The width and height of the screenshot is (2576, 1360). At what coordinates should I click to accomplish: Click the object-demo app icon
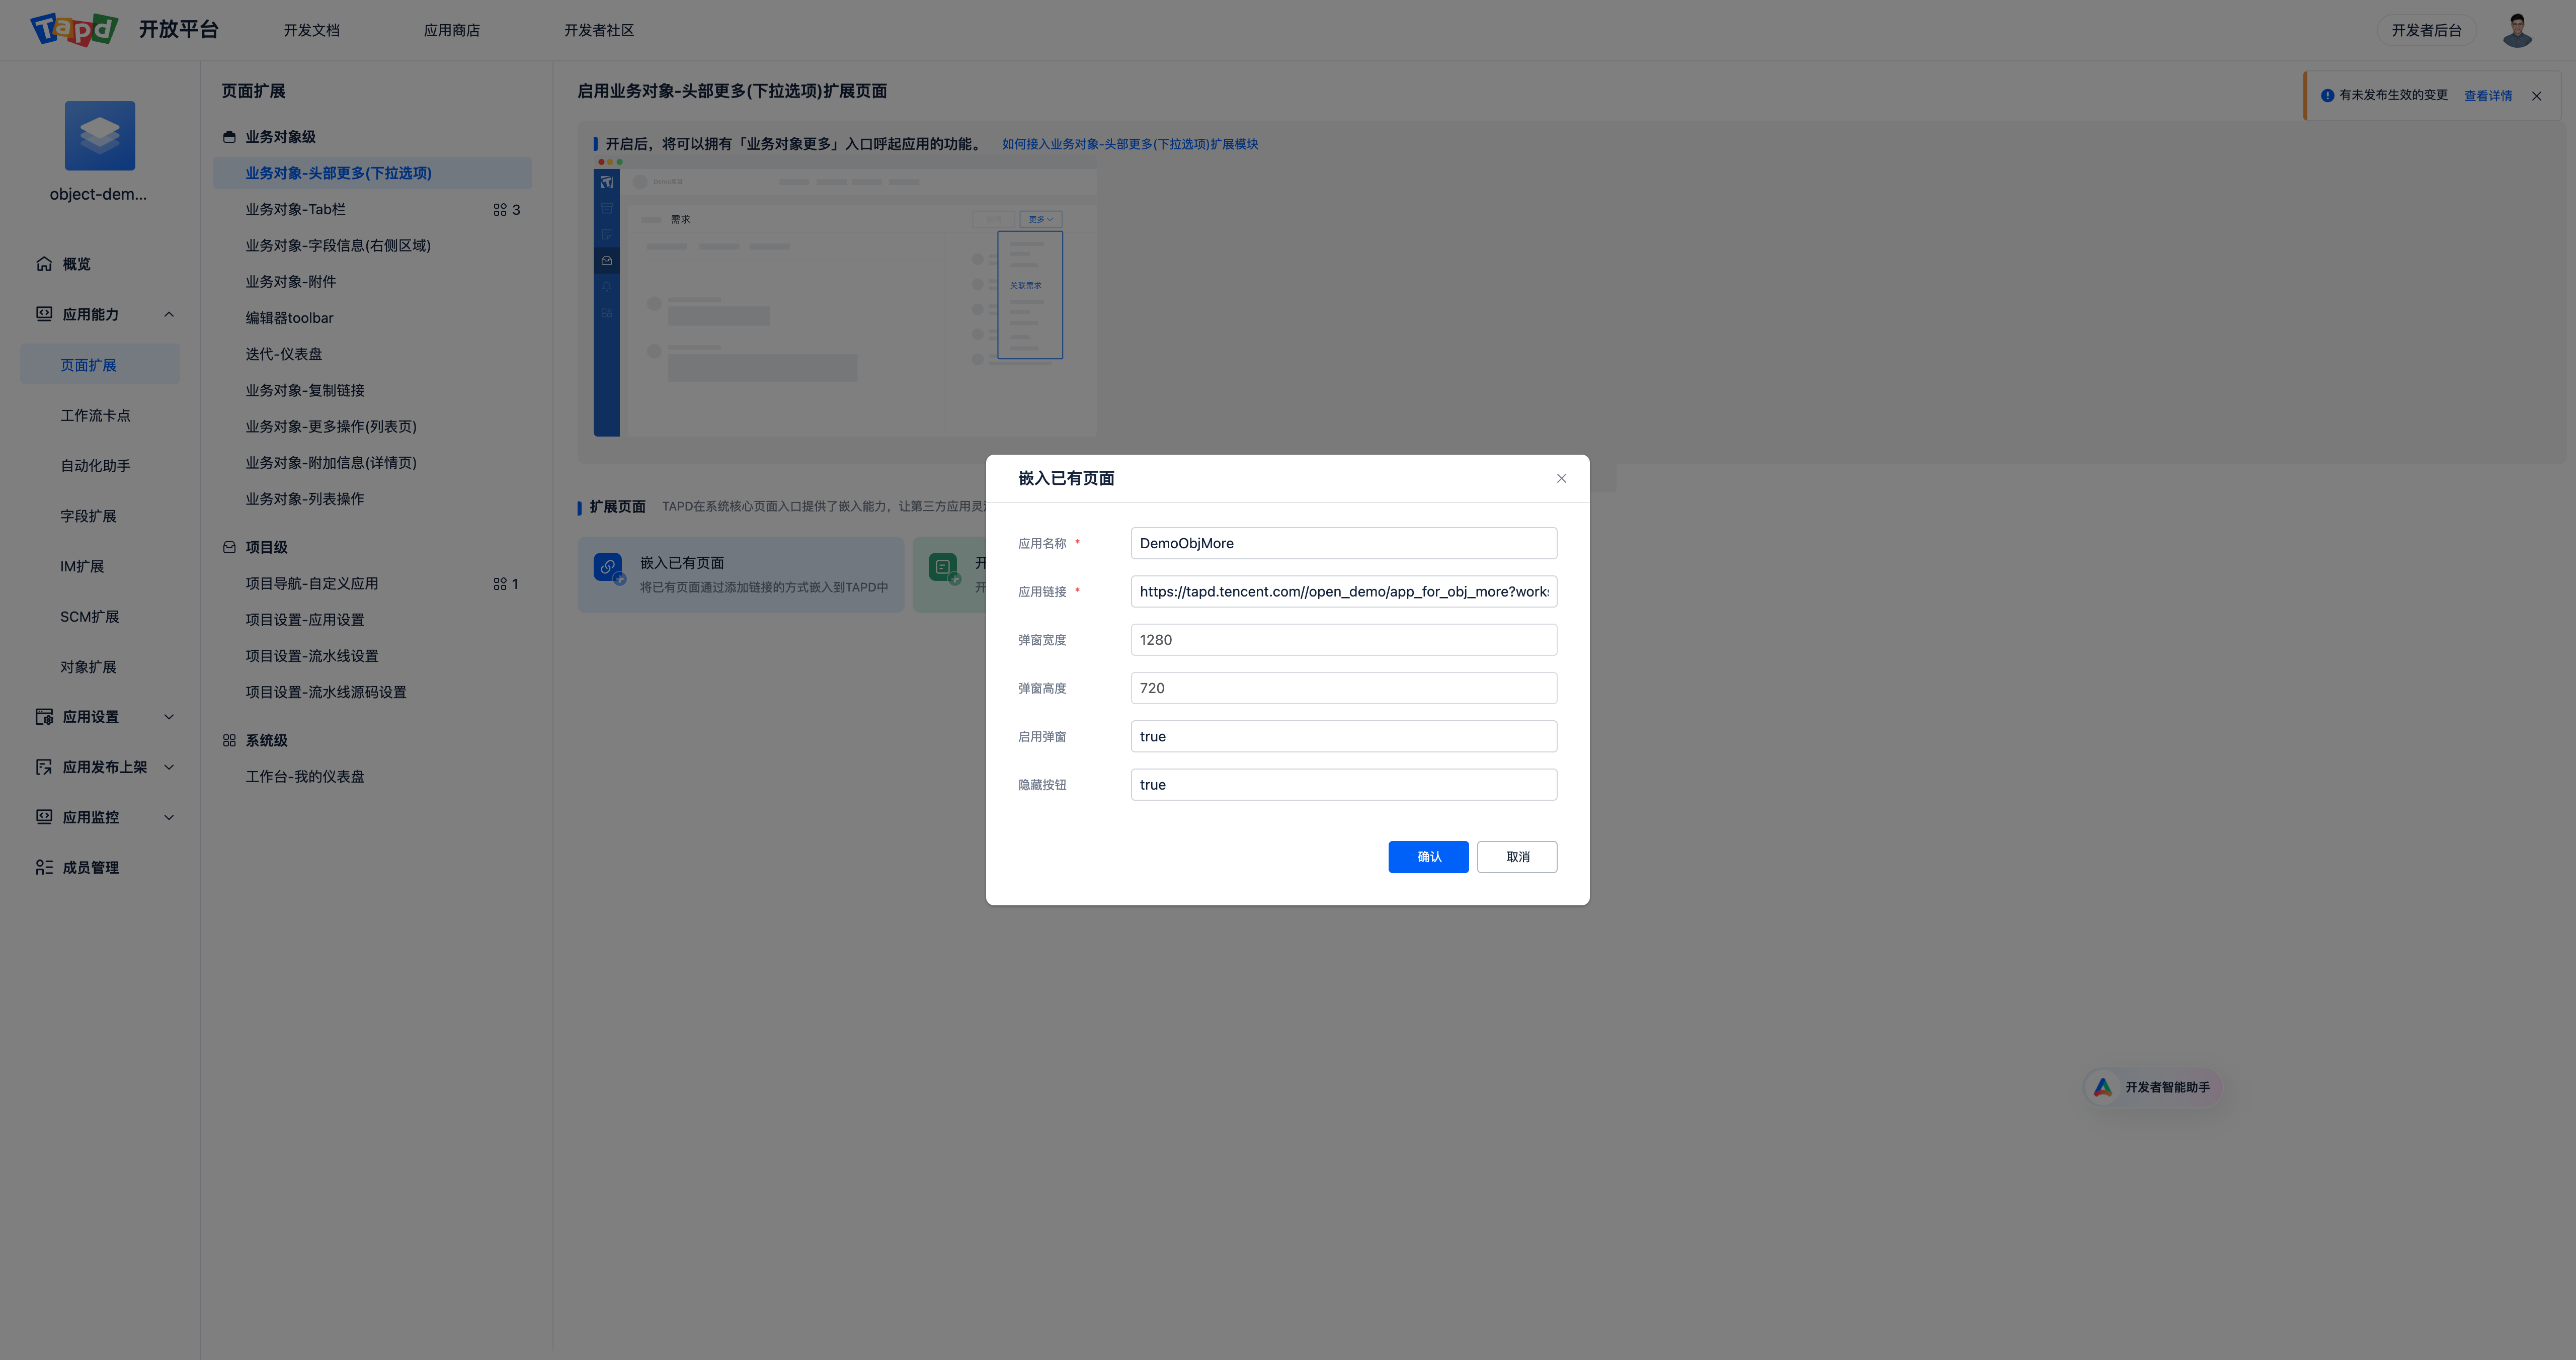[x=100, y=136]
